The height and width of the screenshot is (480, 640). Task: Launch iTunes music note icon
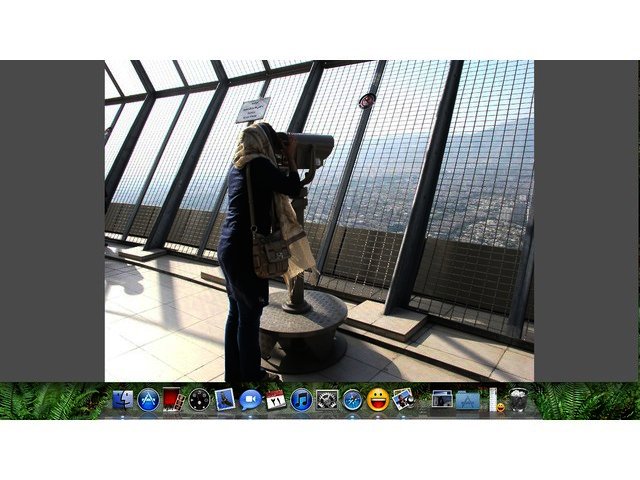point(301,401)
